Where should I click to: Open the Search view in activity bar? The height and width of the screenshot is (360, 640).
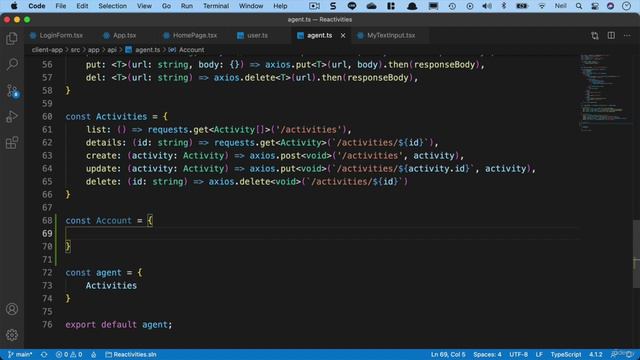point(12,64)
